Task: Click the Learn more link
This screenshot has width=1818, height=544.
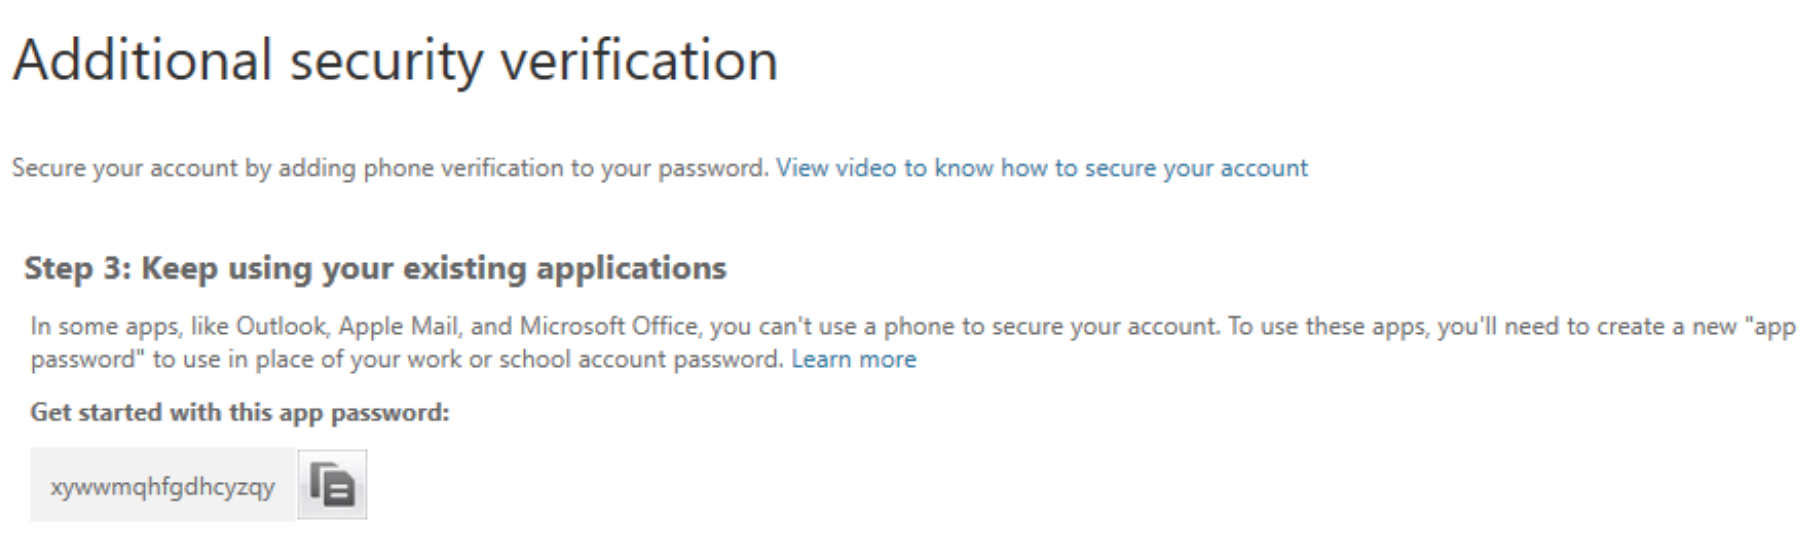Action: [853, 360]
